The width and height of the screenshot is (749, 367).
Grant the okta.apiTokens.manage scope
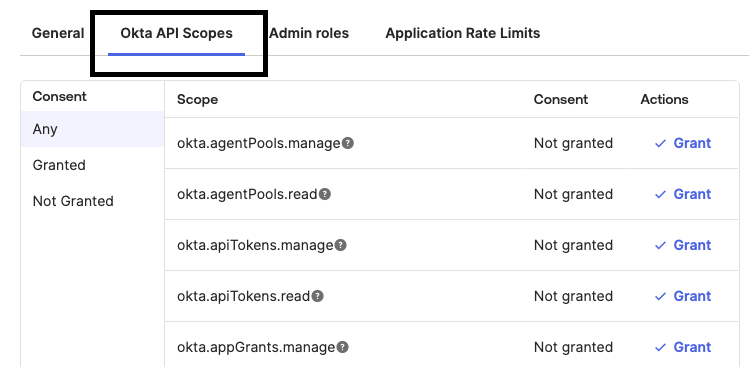(x=683, y=245)
